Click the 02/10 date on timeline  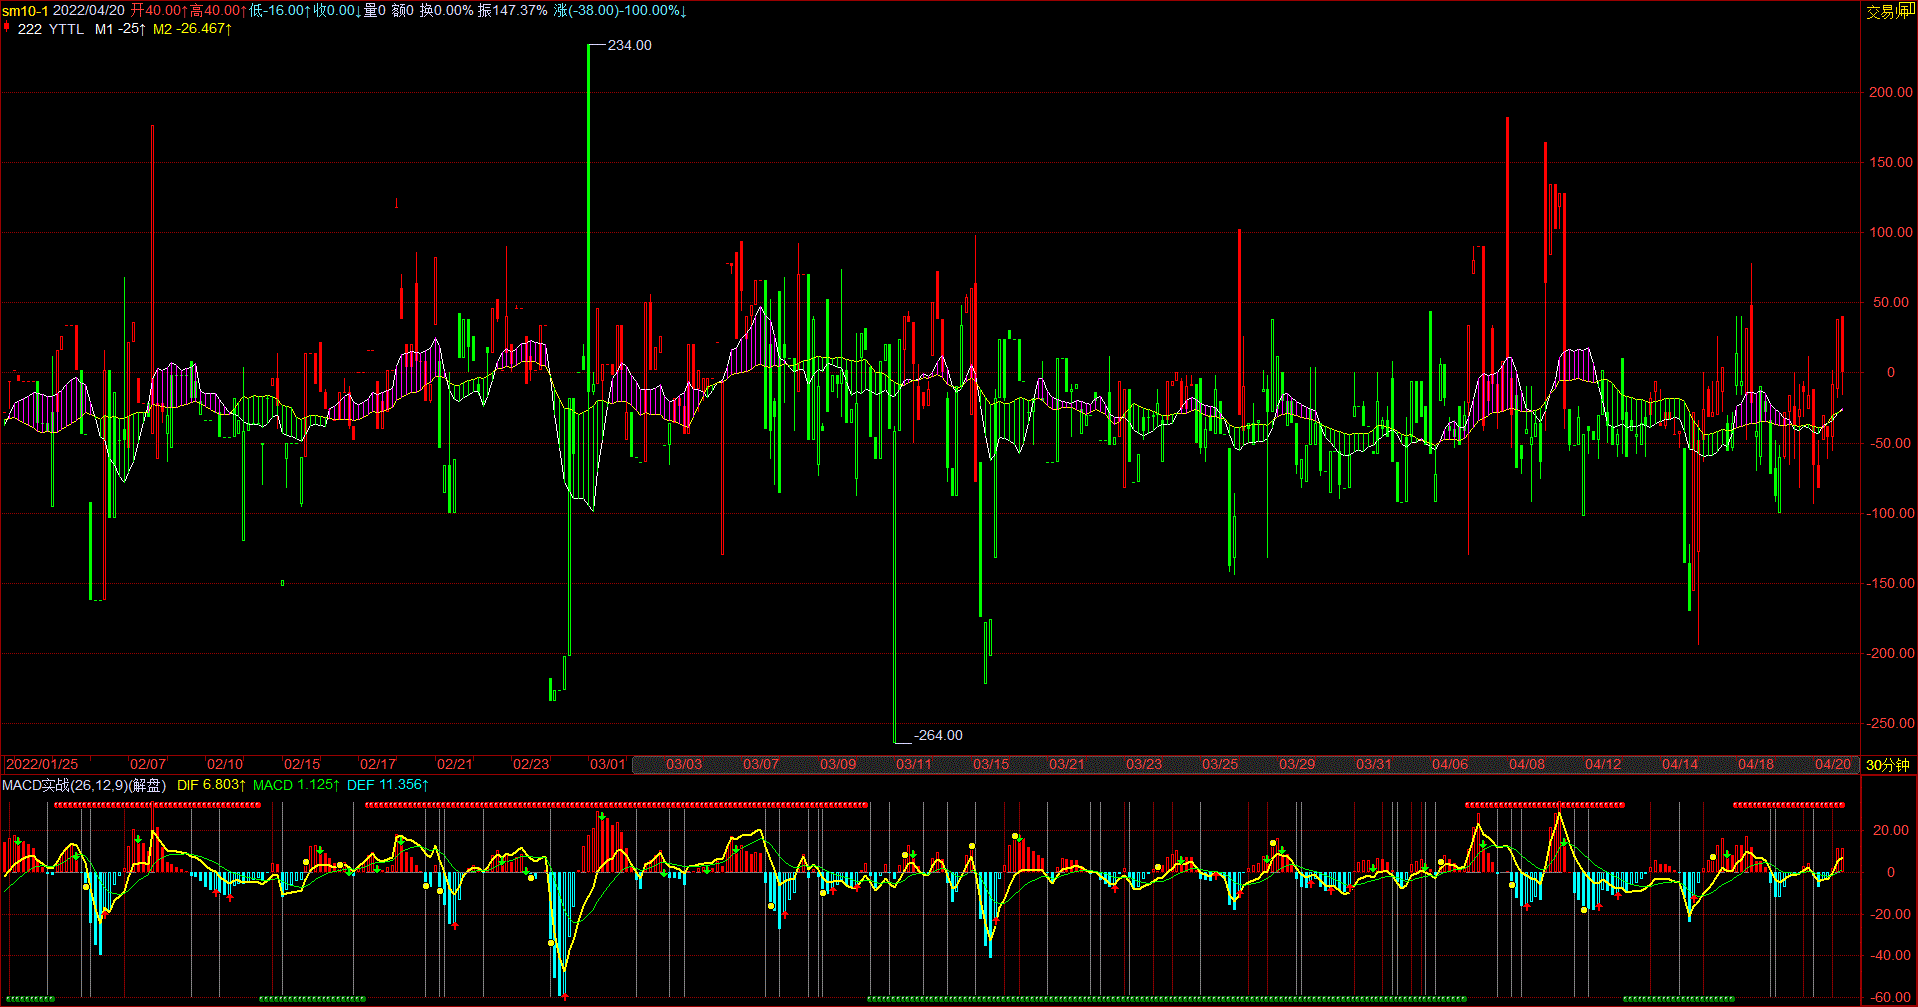(225, 764)
